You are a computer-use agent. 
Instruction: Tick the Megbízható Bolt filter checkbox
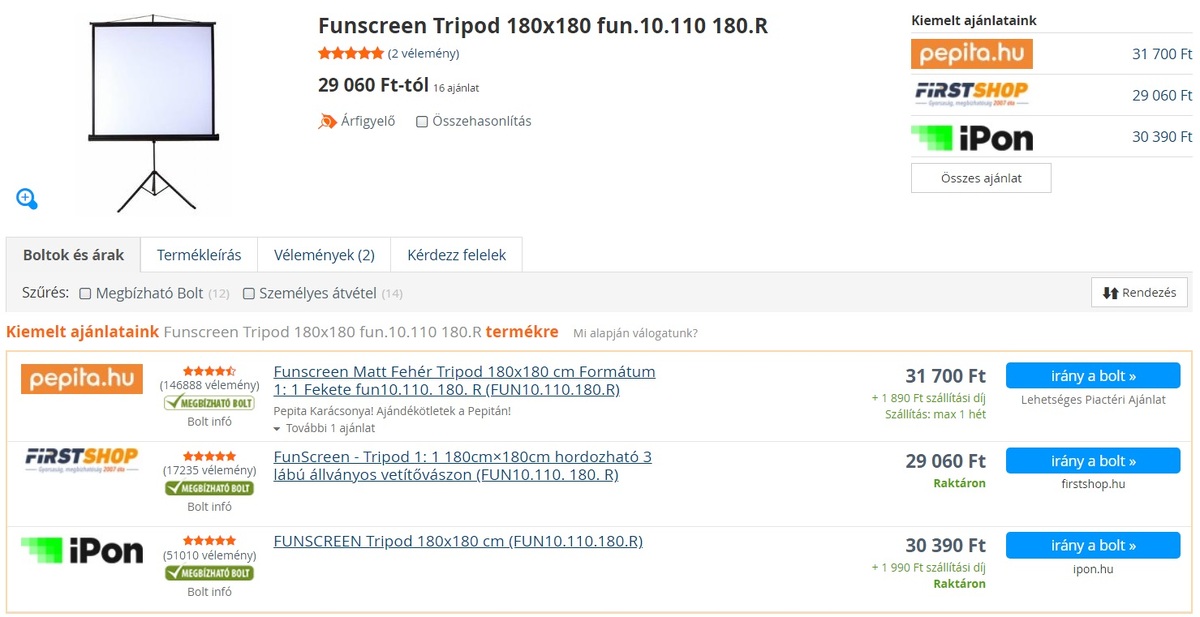coord(85,294)
